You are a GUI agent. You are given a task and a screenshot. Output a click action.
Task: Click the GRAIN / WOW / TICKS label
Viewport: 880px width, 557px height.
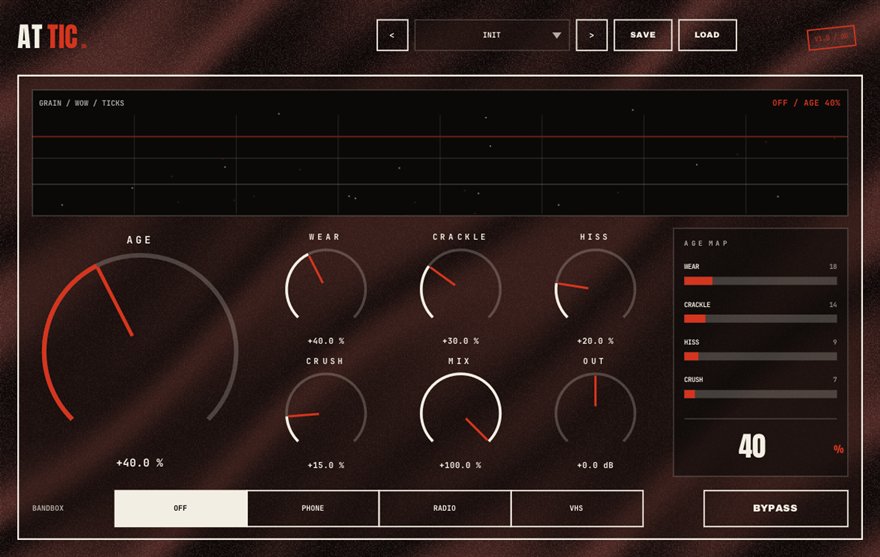tap(81, 103)
